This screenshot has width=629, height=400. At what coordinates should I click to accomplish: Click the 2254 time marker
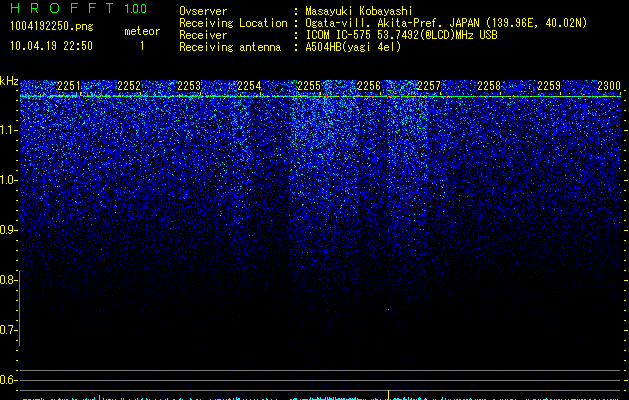coord(249,86)
